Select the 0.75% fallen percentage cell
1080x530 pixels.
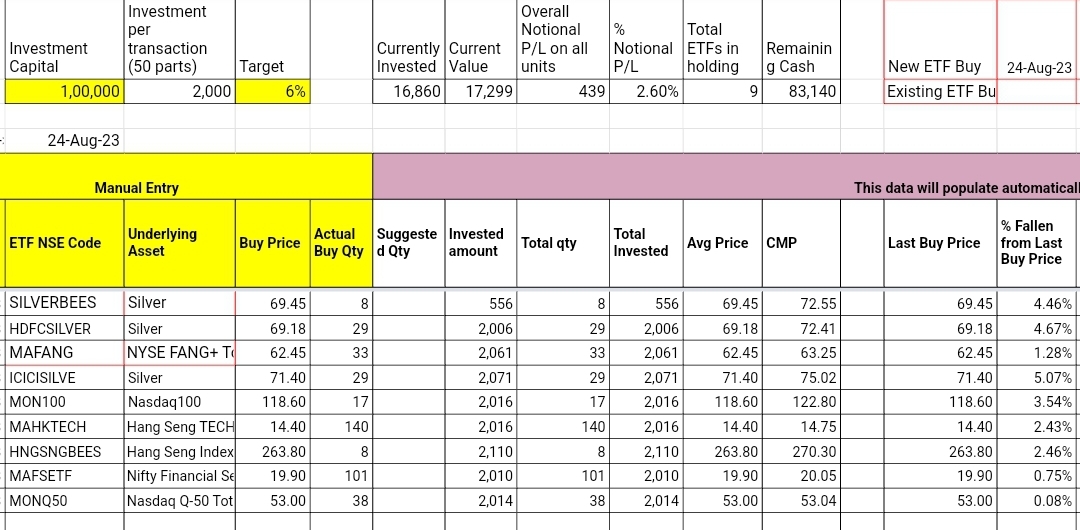(x=1038, y=476)
